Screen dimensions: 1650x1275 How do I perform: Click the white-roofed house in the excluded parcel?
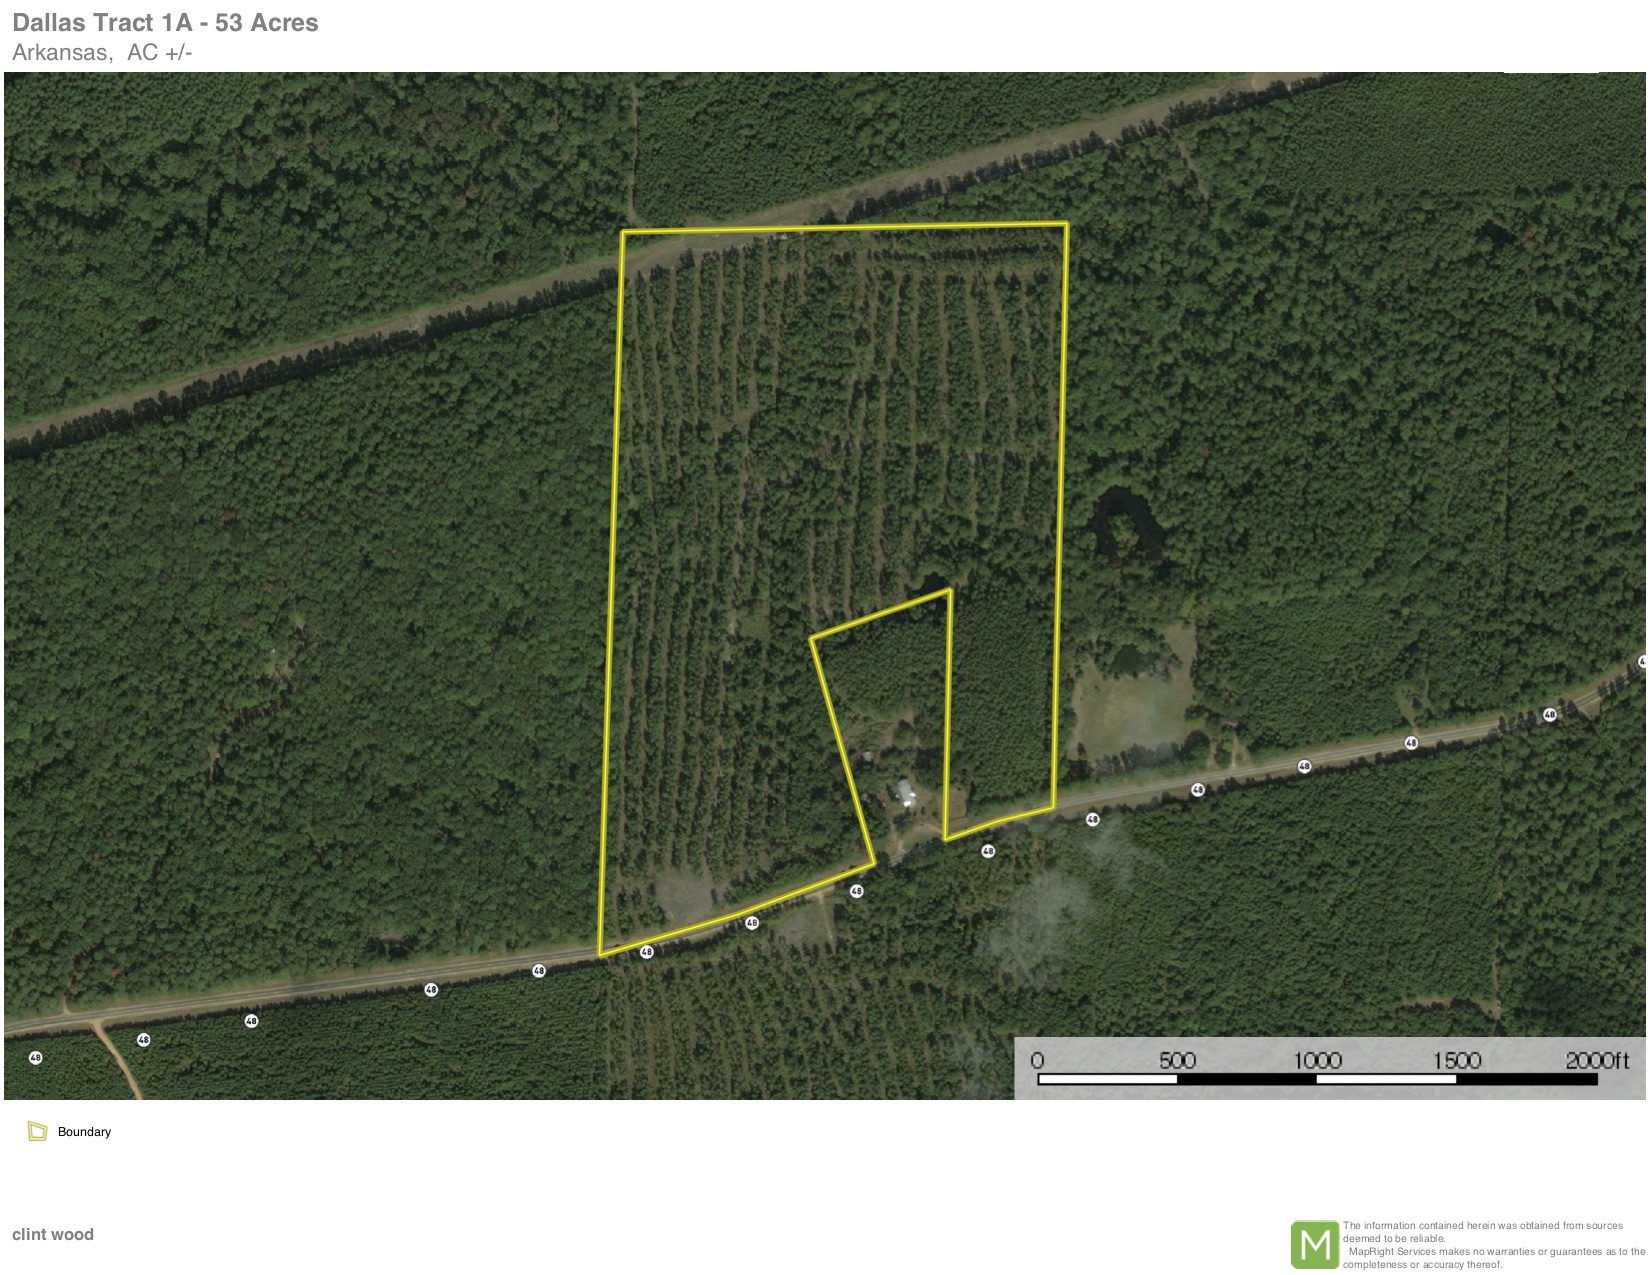(x=906, y=793)
